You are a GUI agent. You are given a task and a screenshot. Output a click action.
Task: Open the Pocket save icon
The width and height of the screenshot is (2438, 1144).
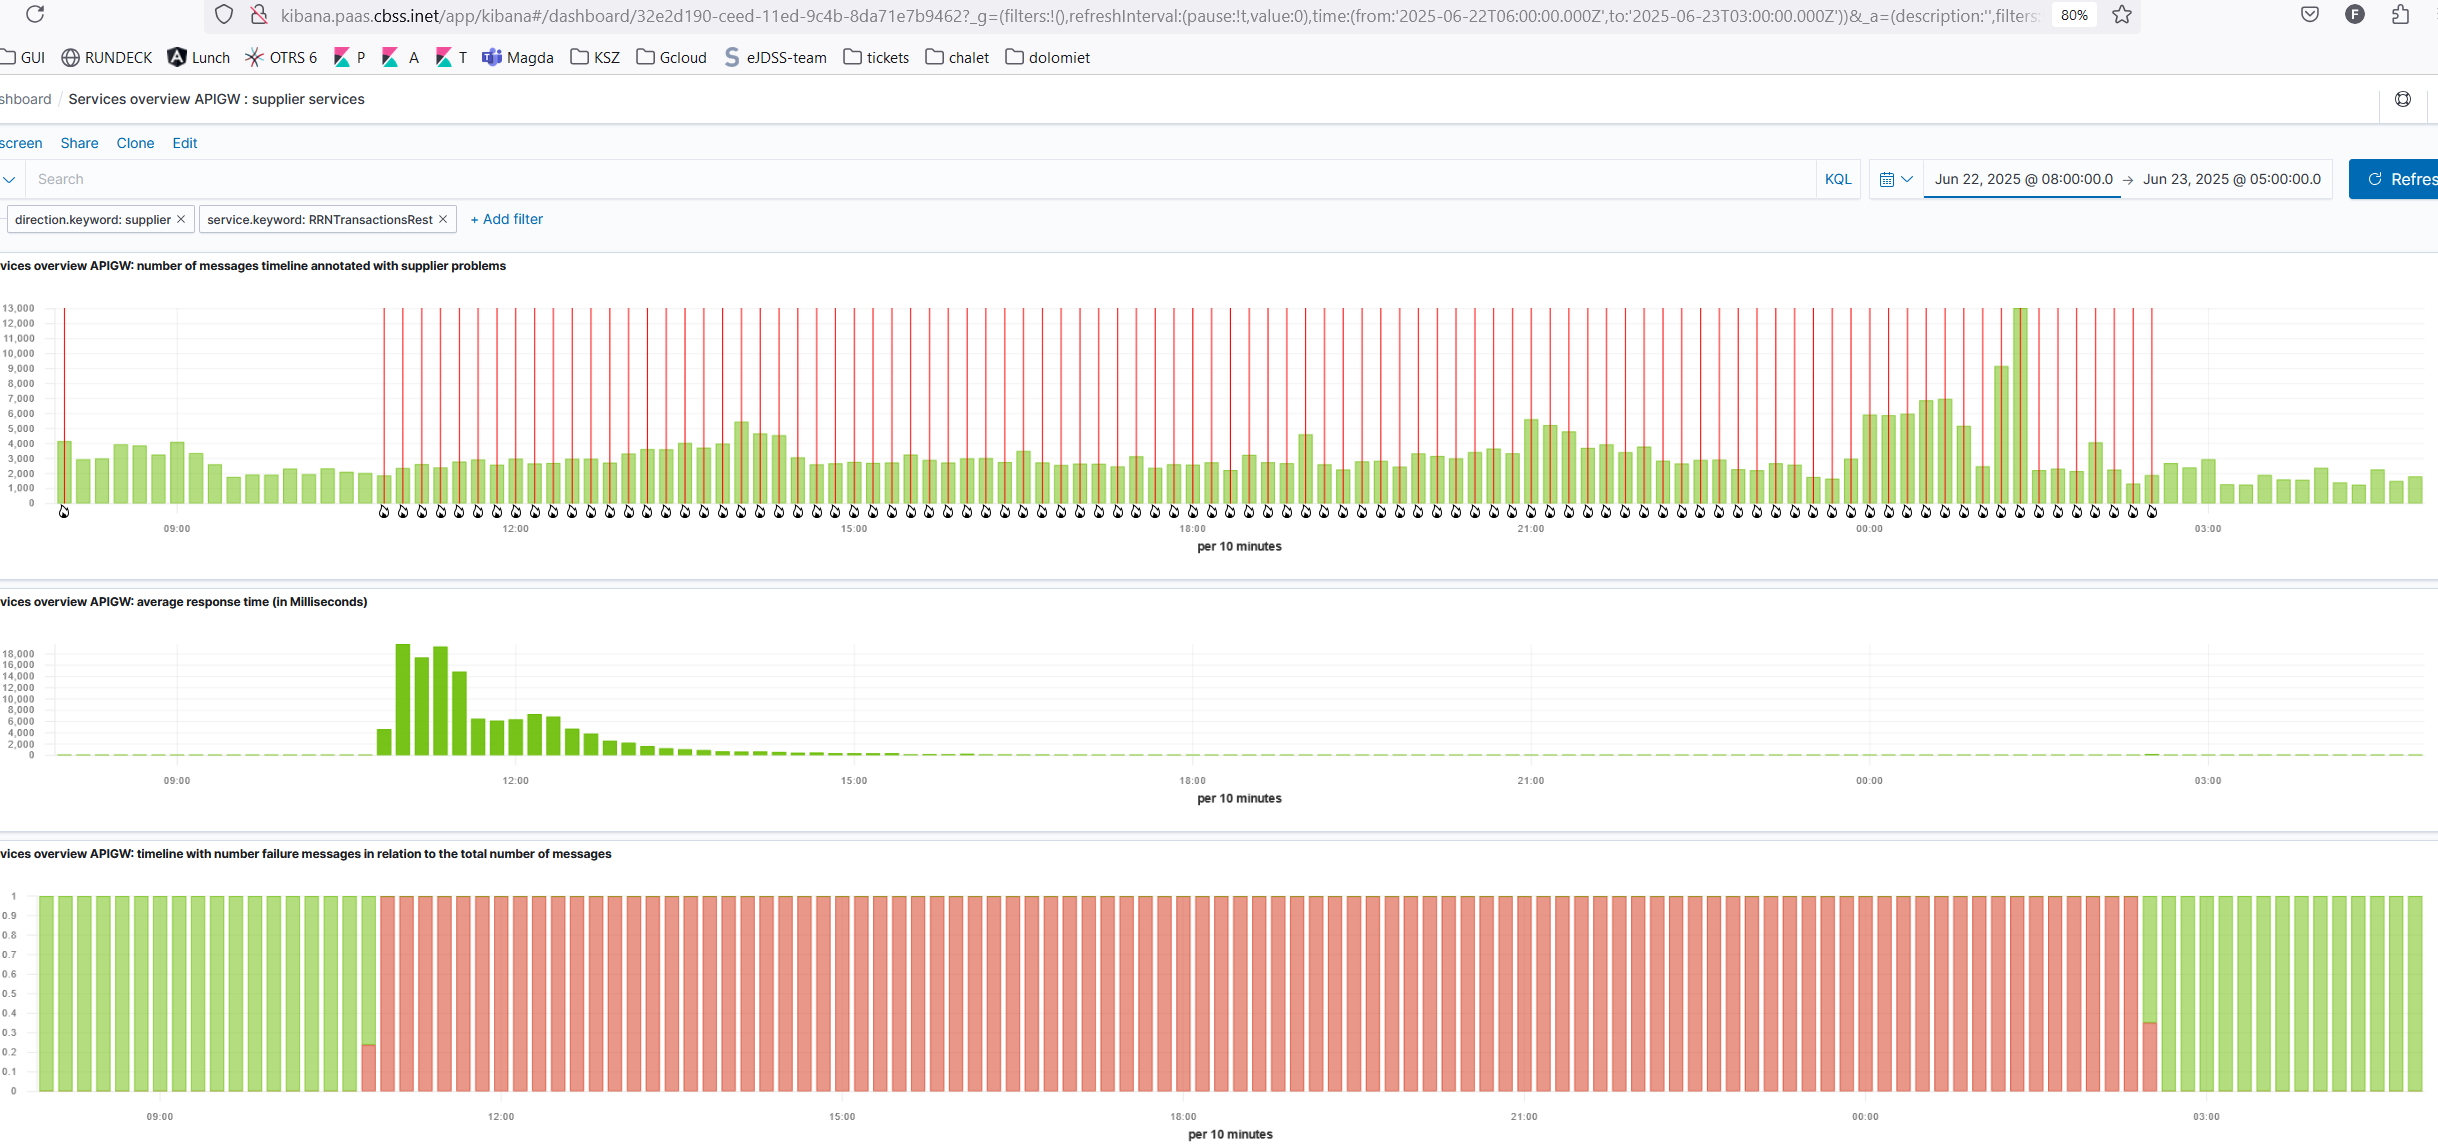[2309, 15]
